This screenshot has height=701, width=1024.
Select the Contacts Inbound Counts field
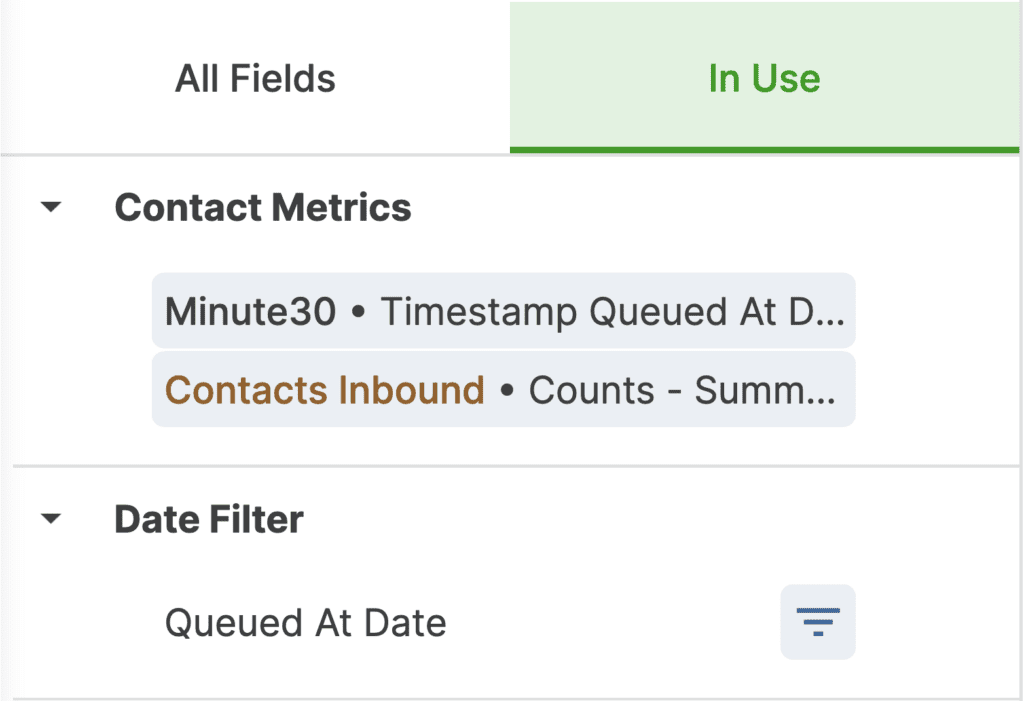tap(504, 389)
